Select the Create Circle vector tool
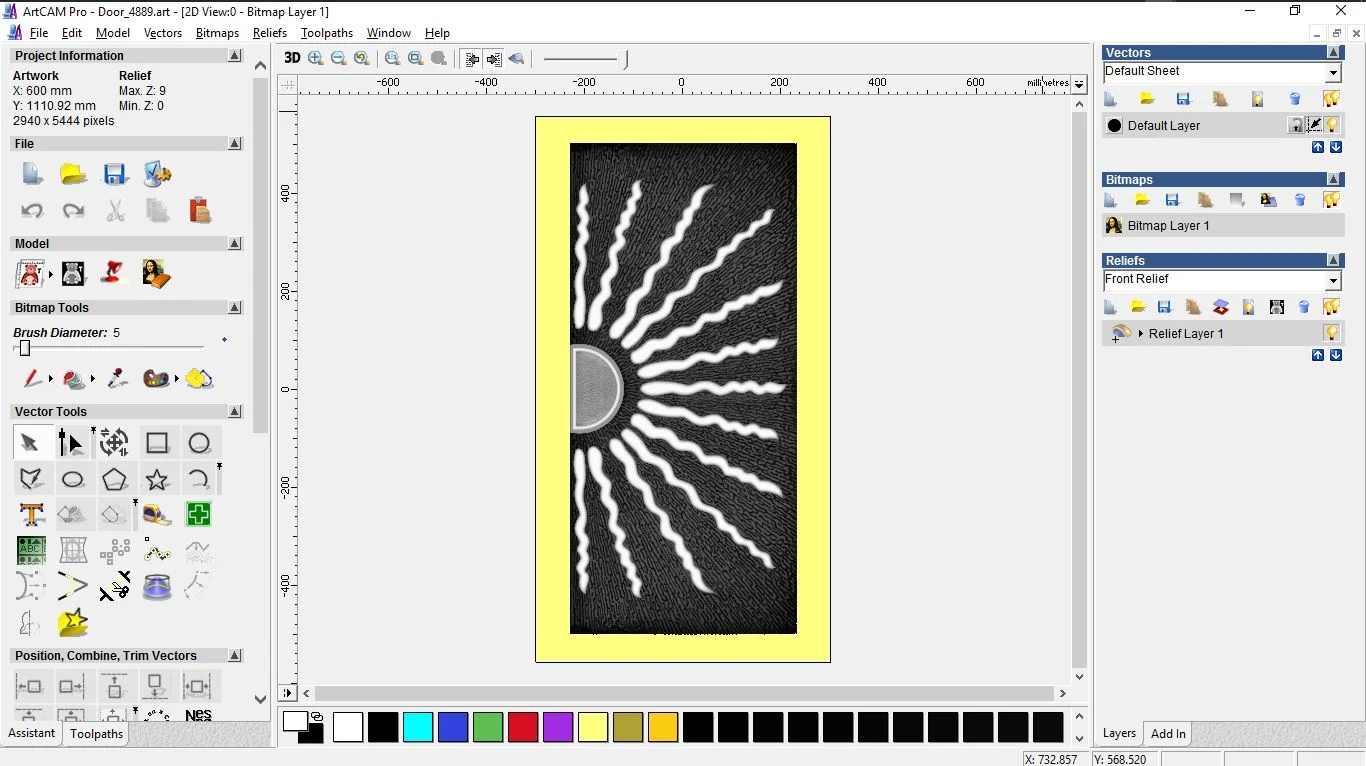The height and width of the screenshot is (766, 1366). 199,443
